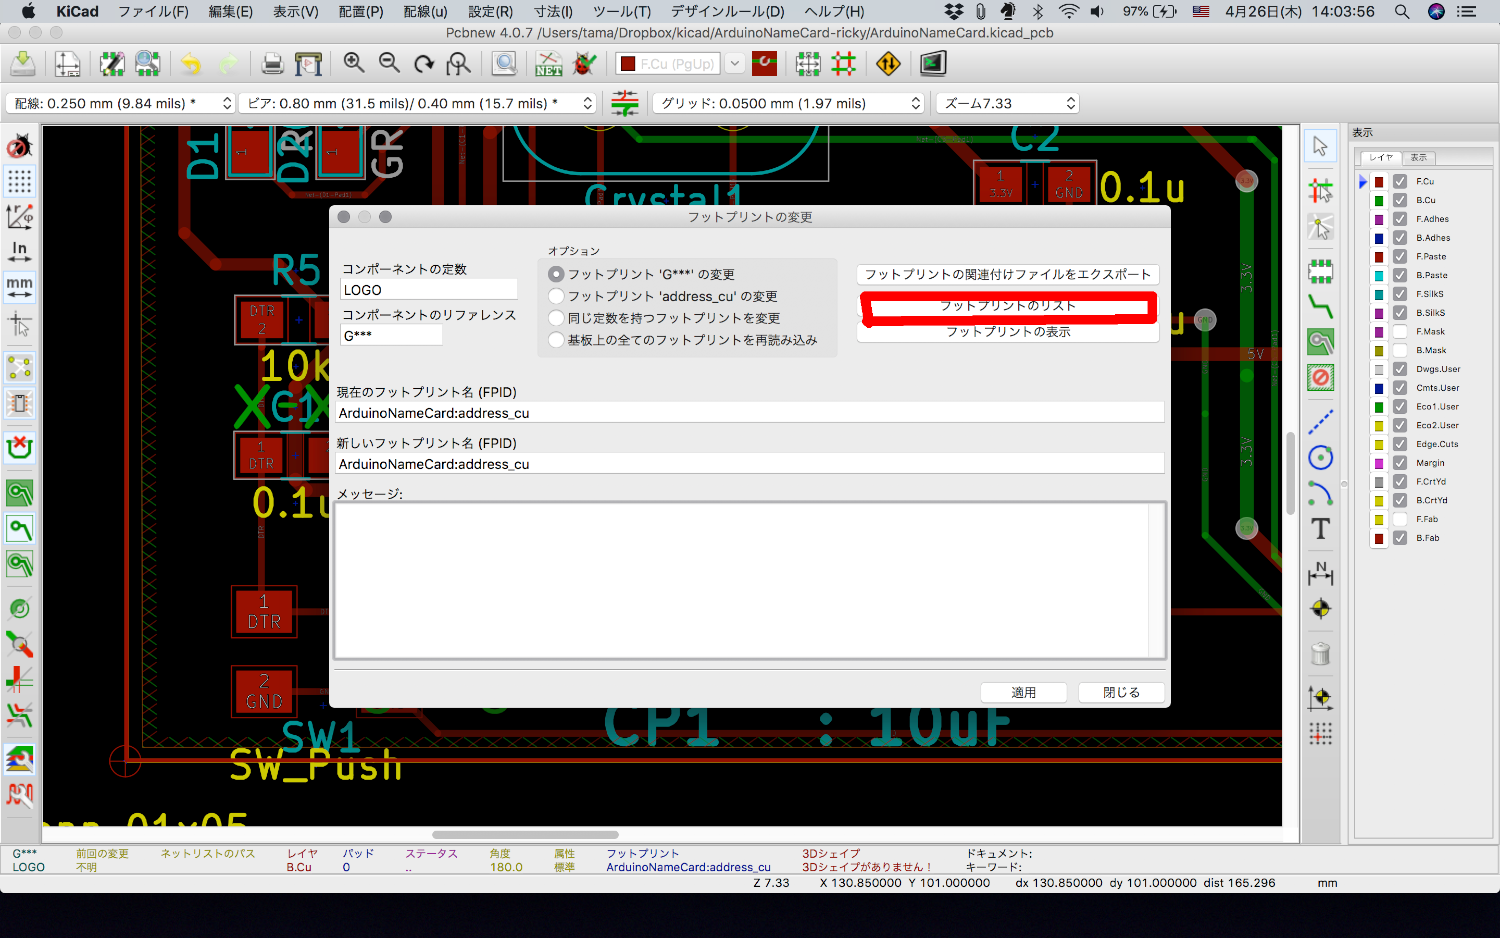Switch to the 表示 tab in layers panel
The image size is (1500, 938).
pos(1419,158)
